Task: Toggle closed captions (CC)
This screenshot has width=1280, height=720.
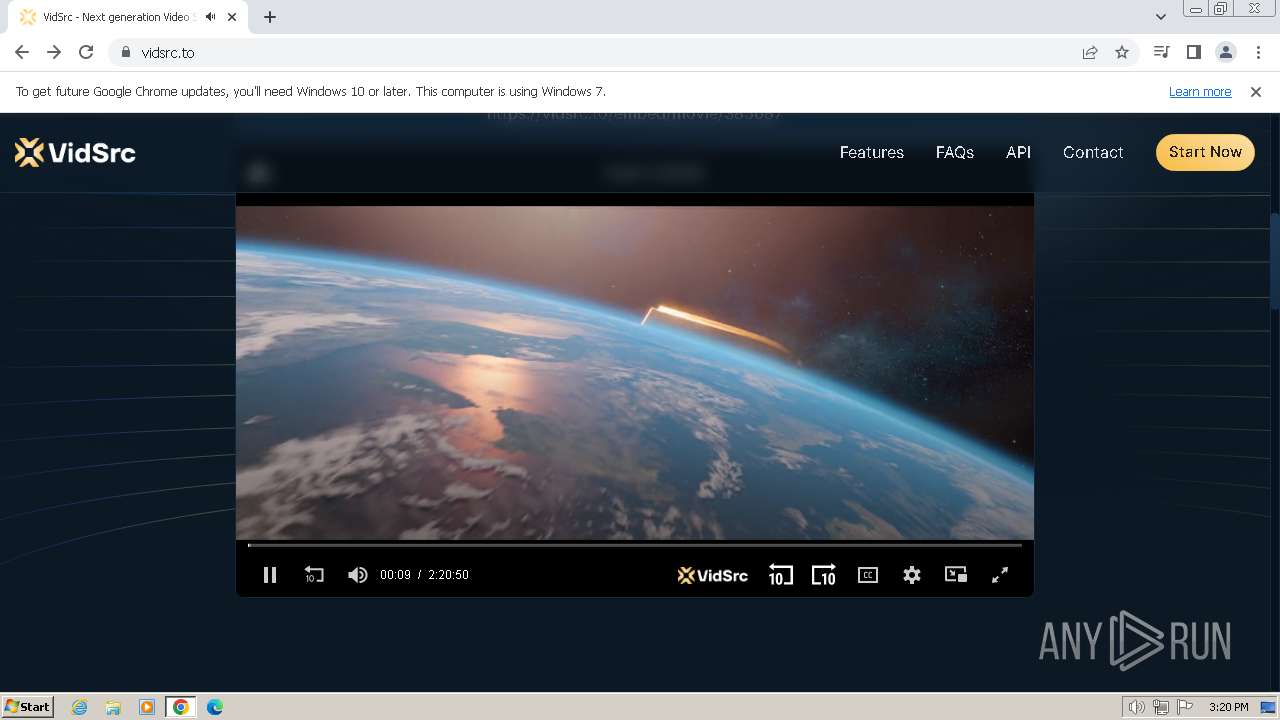Action: pos(868,575)
